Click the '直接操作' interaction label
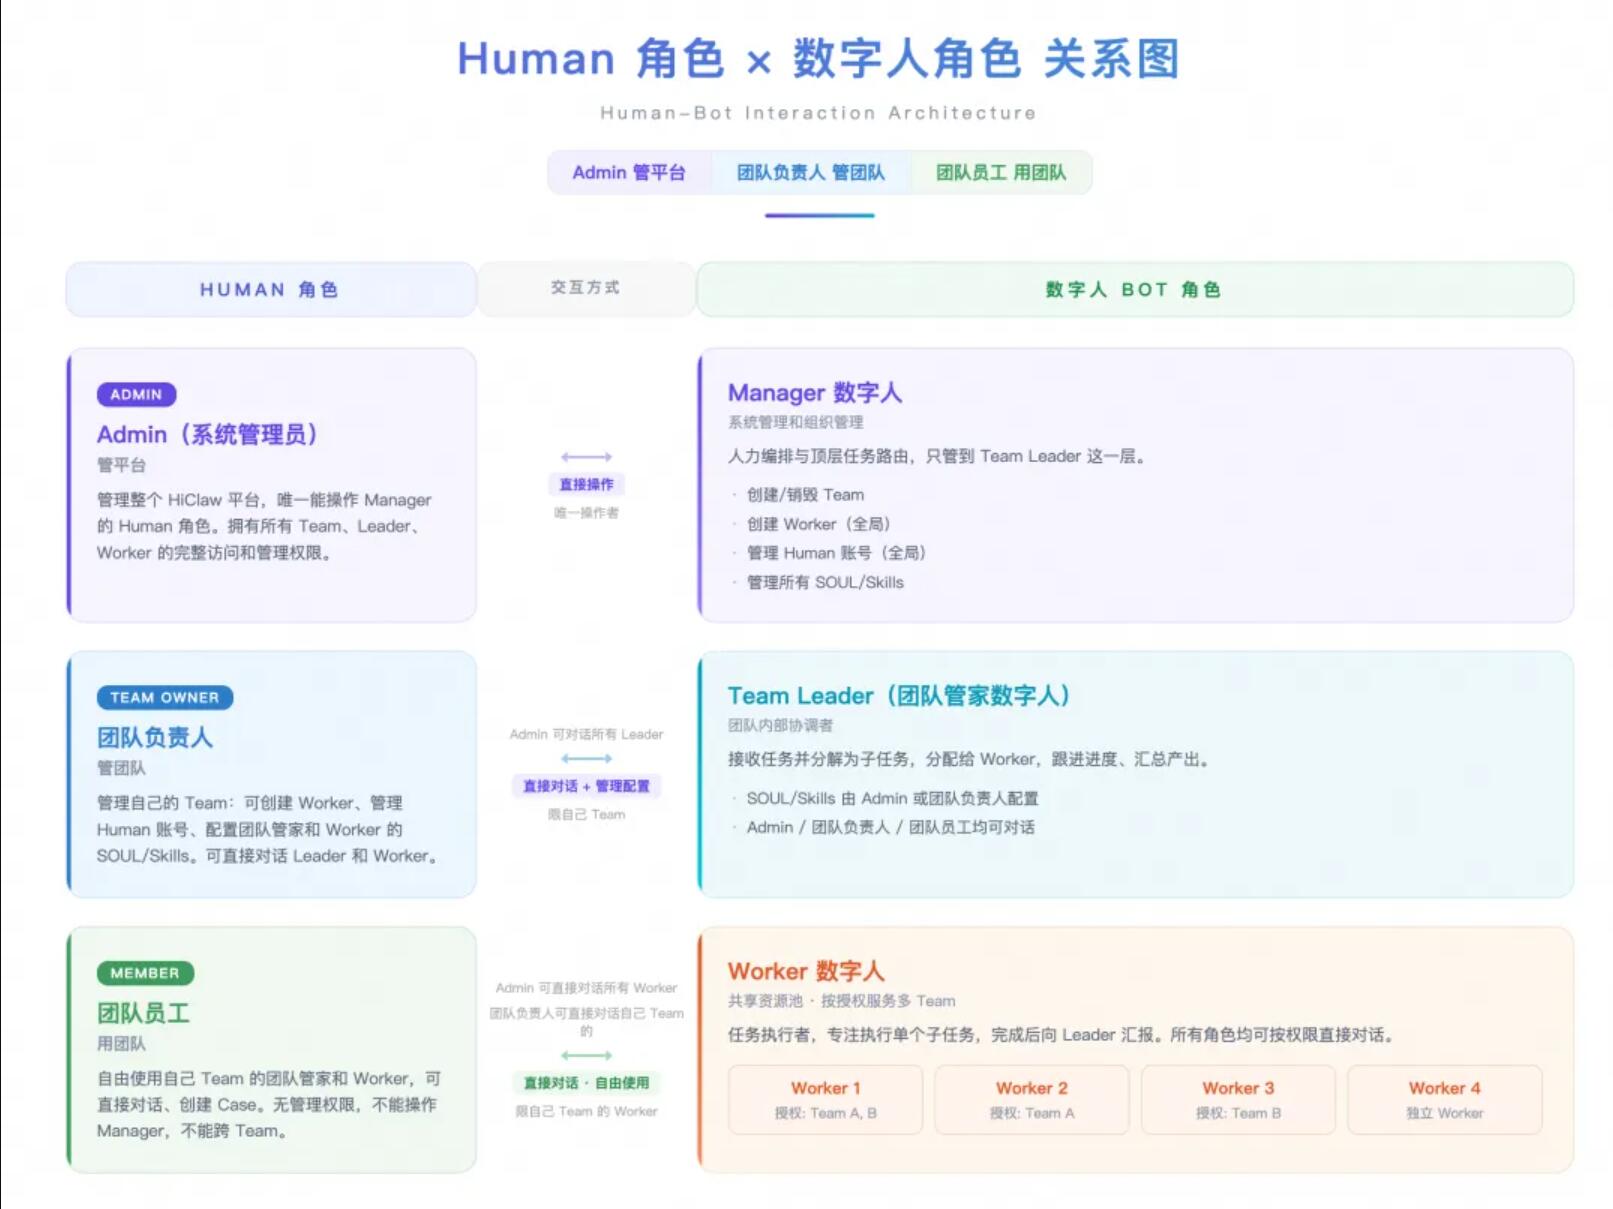1613x1209 pixels. (x=587, y=484)
